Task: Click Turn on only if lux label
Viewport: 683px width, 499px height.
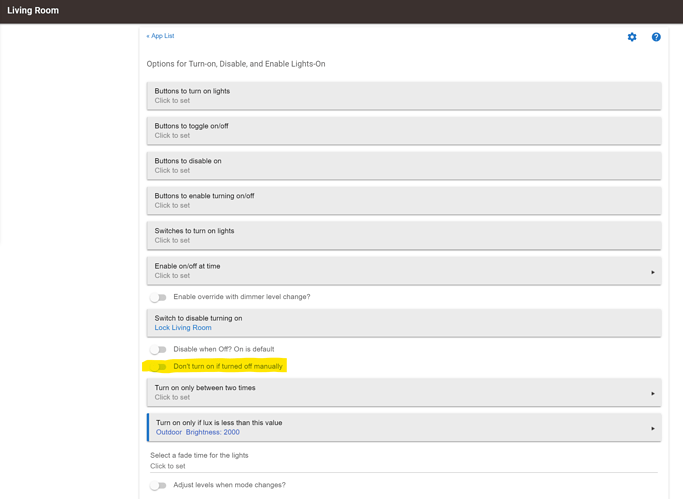Action: click(x=219, y=422)
